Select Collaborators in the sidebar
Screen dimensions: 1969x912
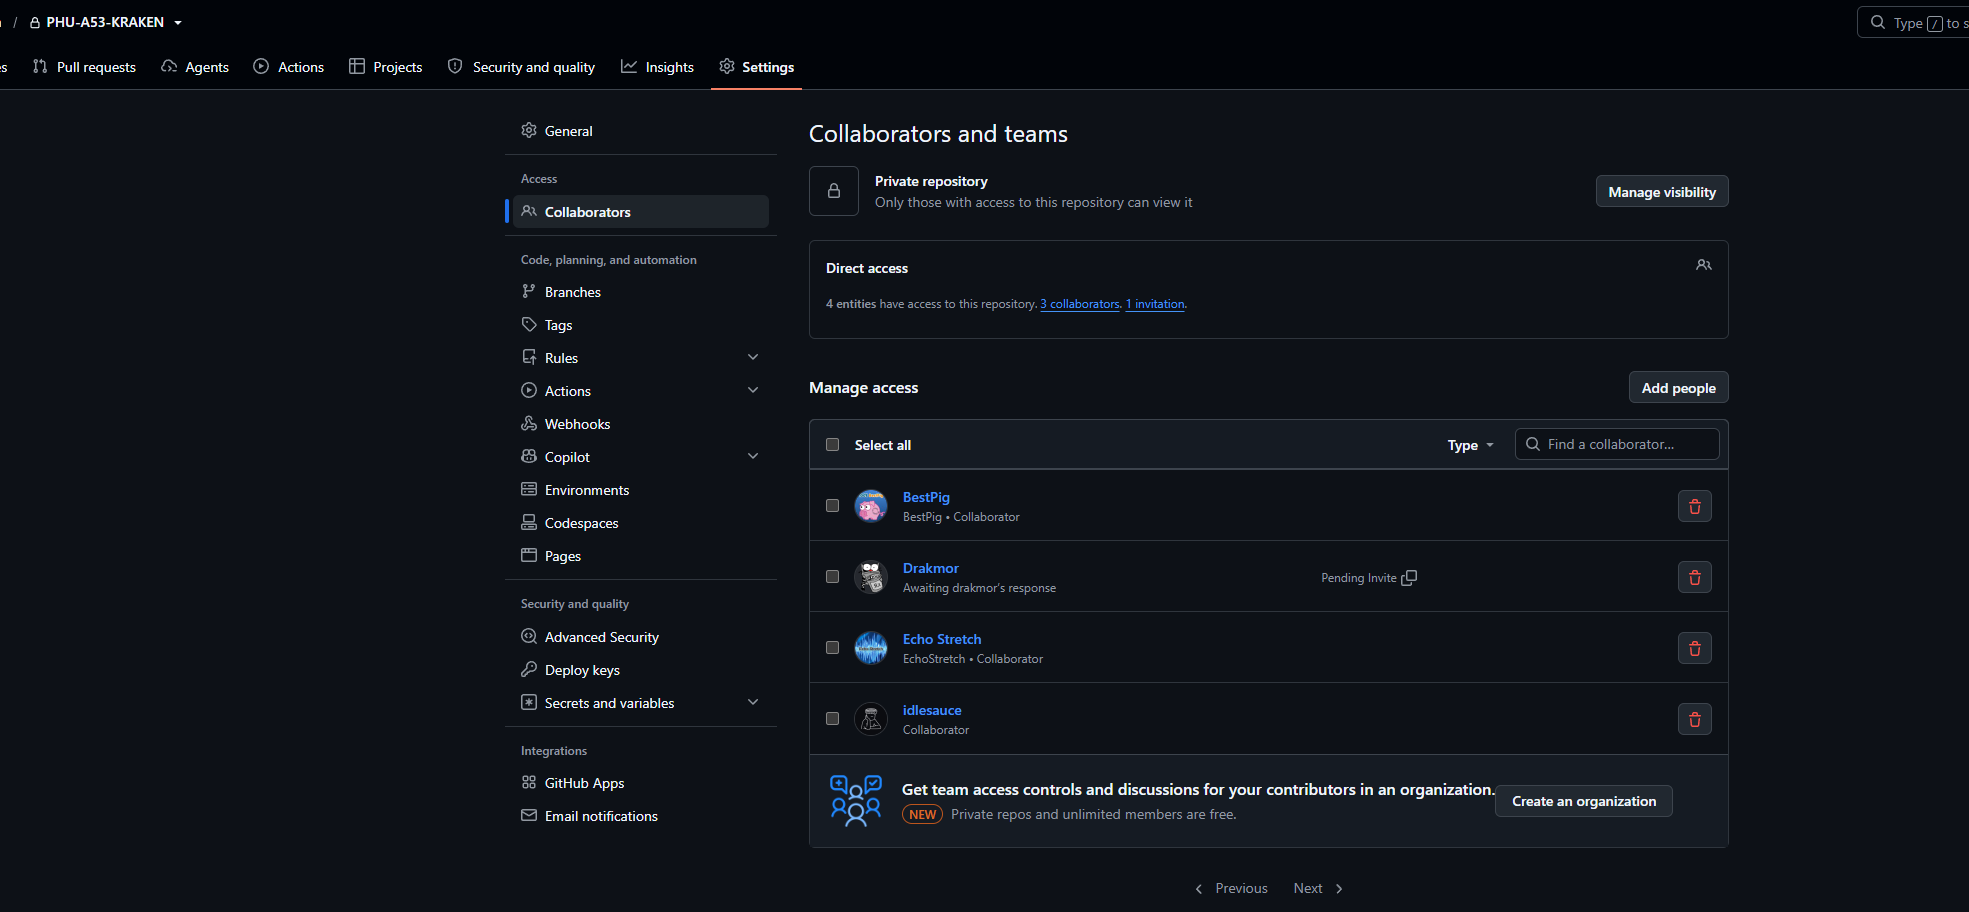(x=641, y=212)
